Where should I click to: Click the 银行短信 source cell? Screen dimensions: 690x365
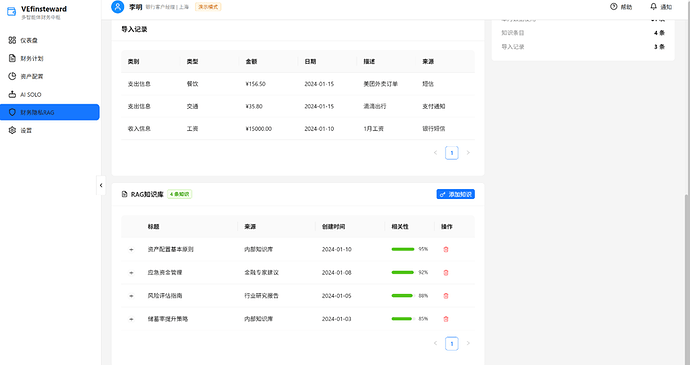pyautogui.click(x=434, y=129)
